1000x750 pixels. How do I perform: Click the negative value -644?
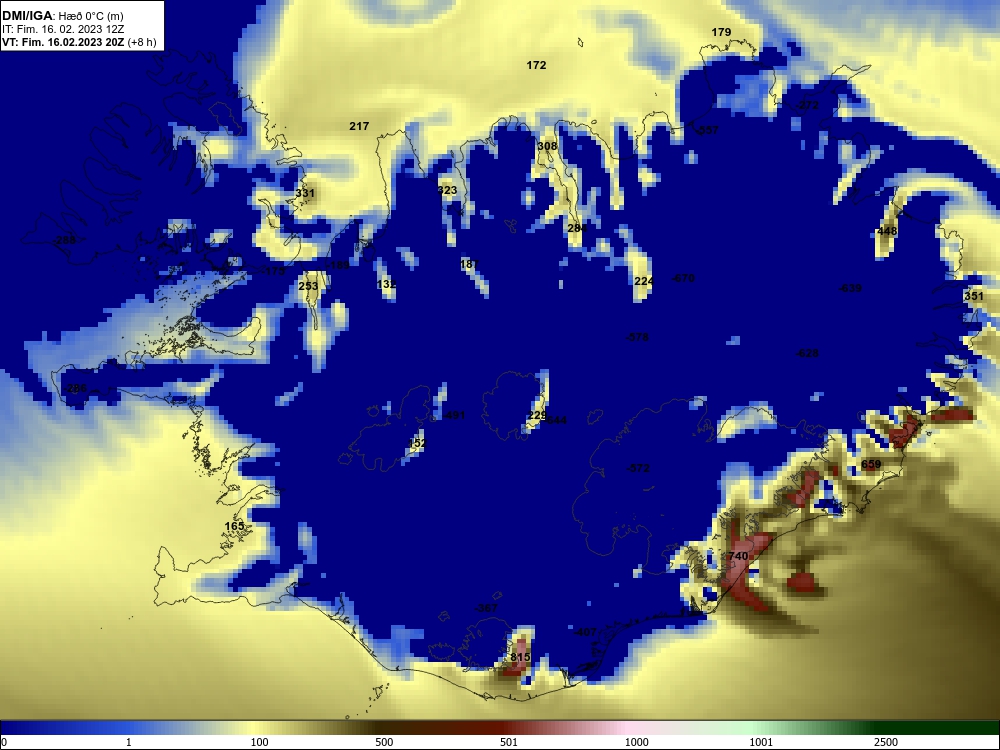coord(556,420)
